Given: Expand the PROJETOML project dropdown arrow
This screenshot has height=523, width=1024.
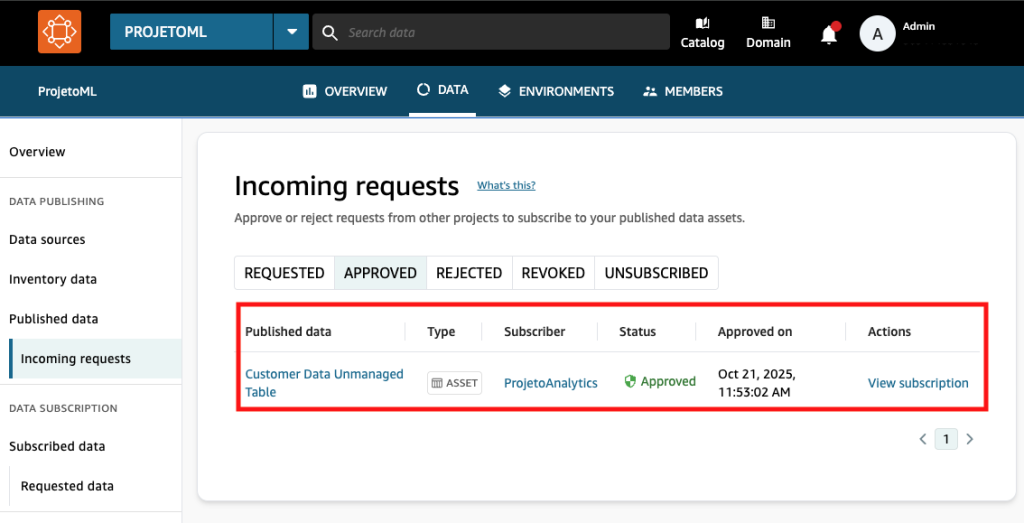Looking at the screenshot, I should point(291,32).
